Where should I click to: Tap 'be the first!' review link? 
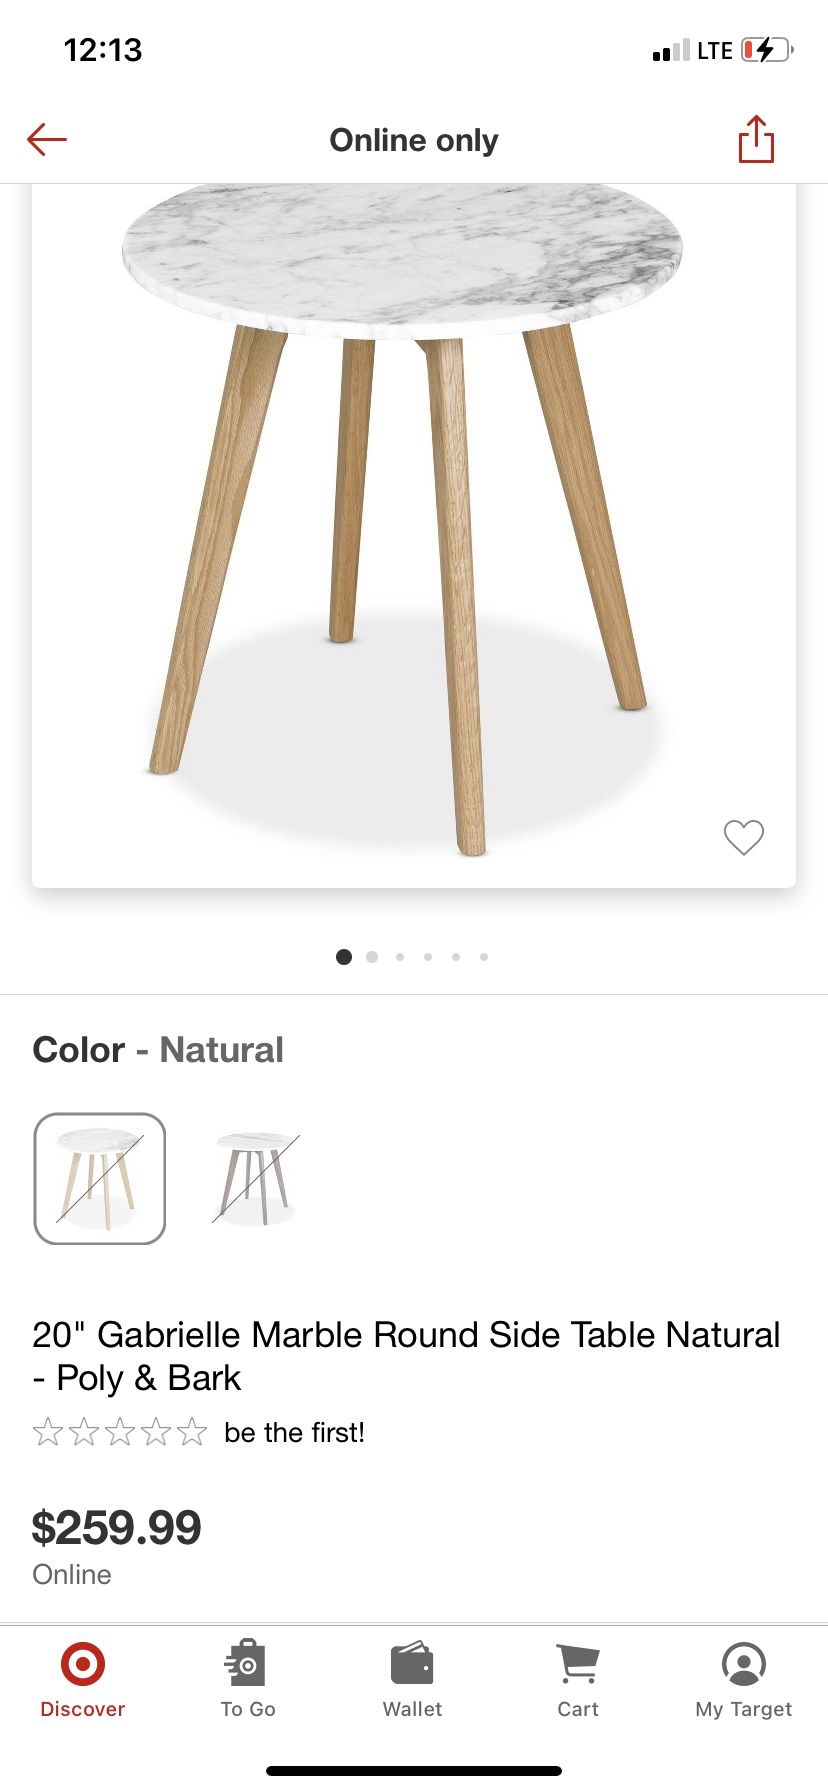click(x=294, y=1432)
